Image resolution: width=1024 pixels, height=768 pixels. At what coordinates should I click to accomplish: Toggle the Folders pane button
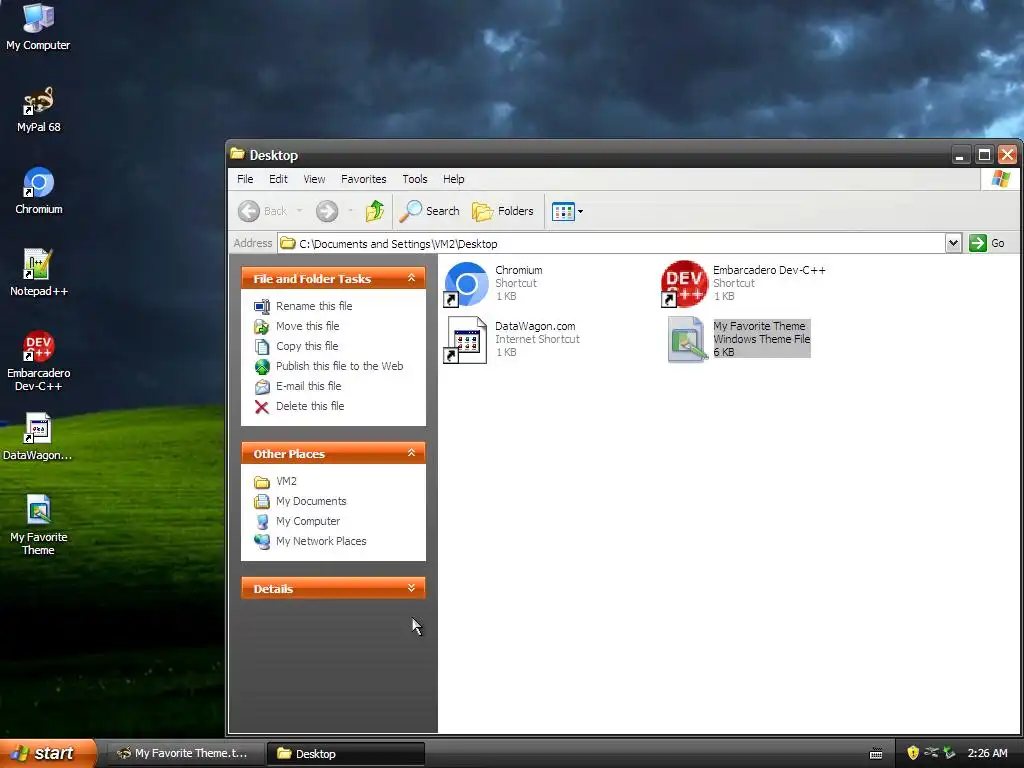tap(503, 211)
